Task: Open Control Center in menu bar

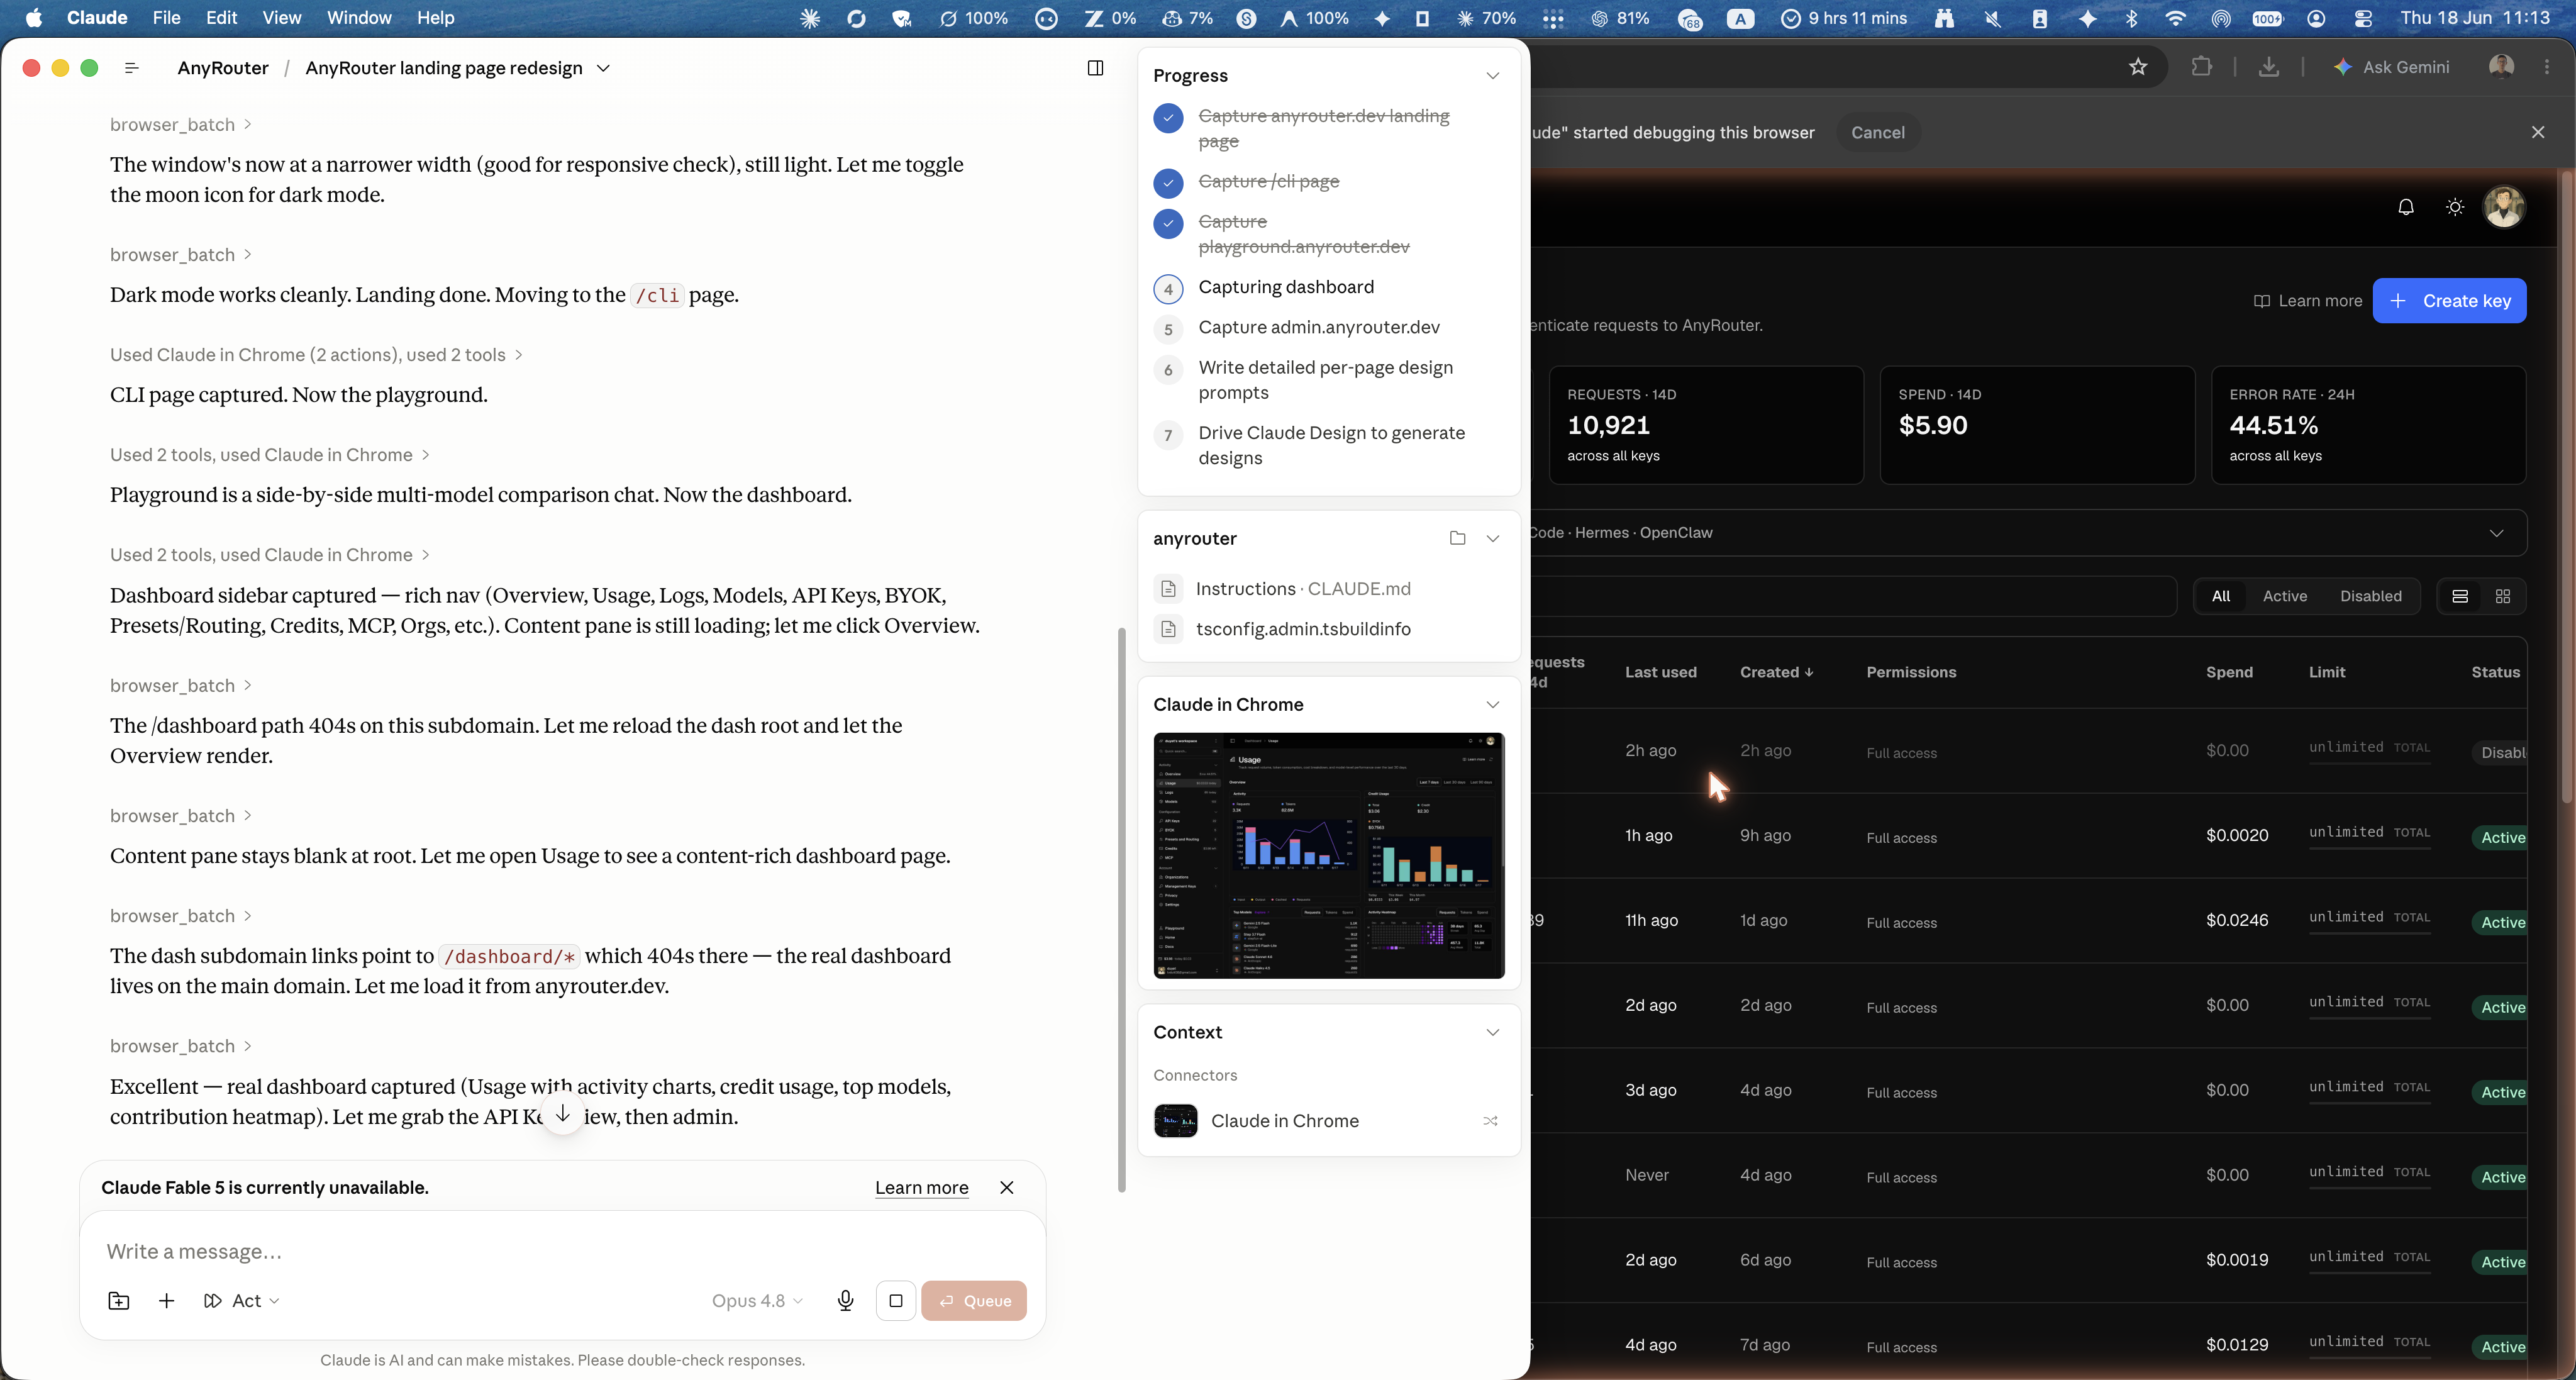Action: (2363, 18)
